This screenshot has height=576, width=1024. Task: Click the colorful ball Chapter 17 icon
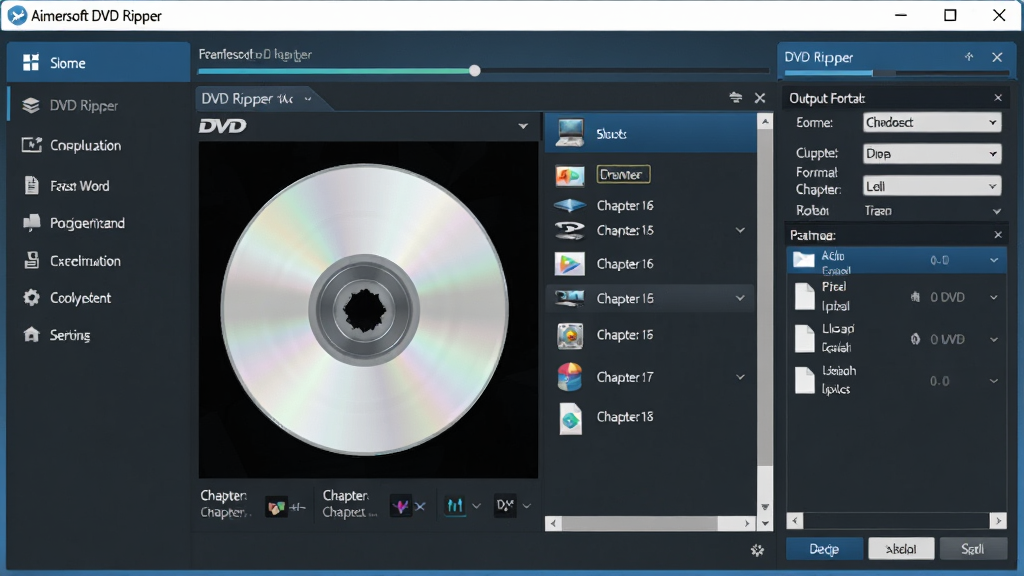(569, 377)
